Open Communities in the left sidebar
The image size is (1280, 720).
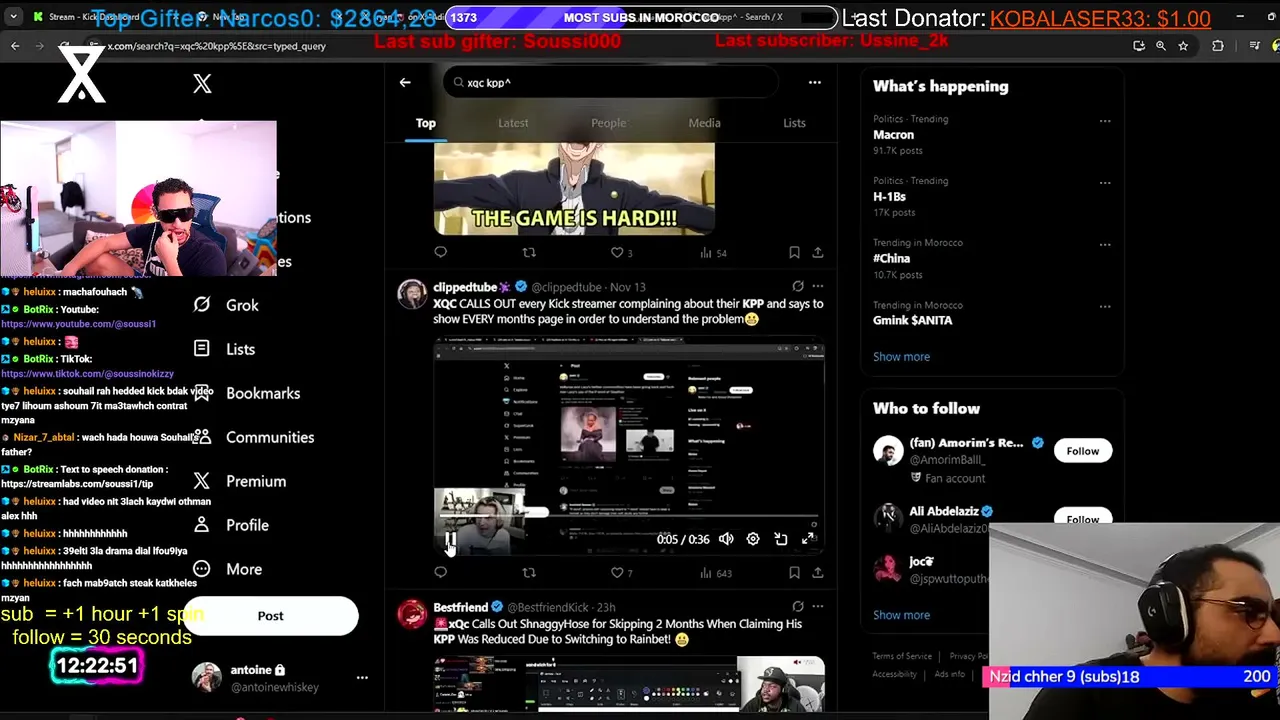pos(253,437)
